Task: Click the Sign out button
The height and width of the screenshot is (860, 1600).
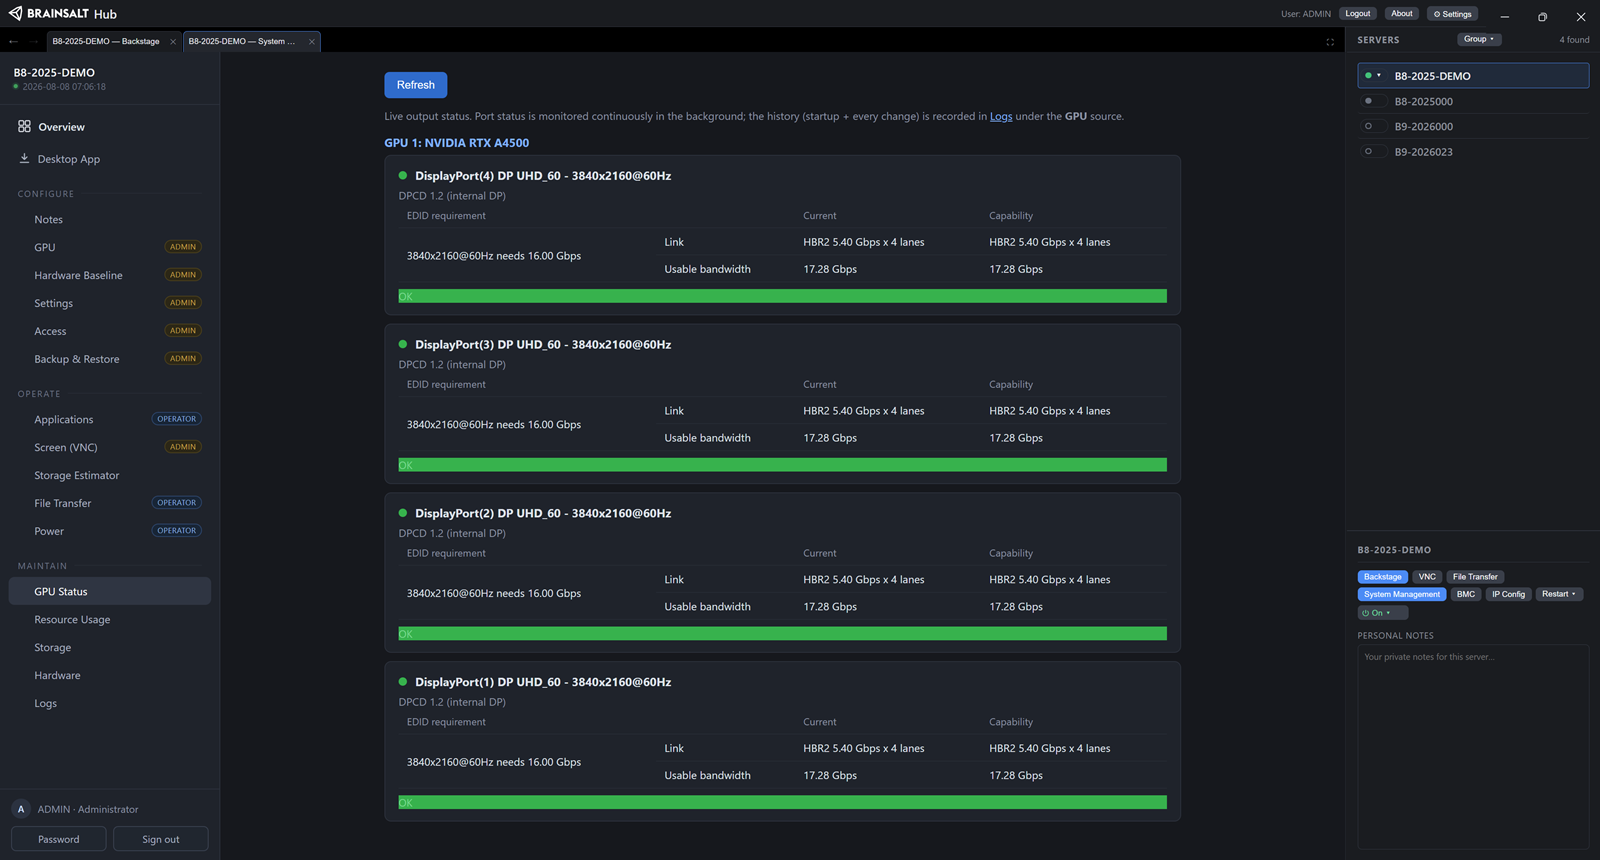Action: 161,839
